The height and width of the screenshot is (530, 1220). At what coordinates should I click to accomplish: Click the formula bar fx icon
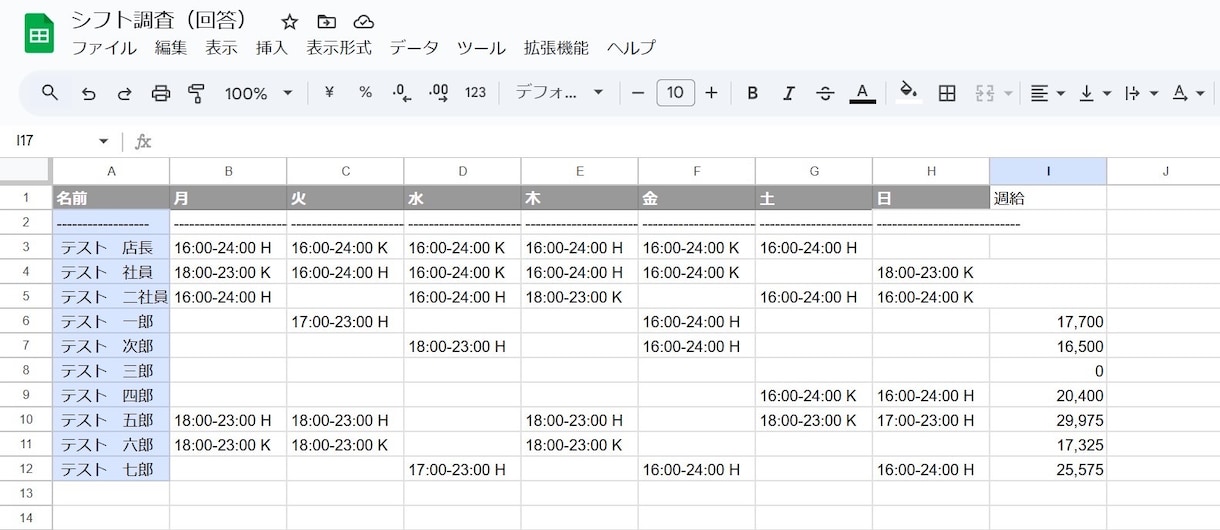143,141
